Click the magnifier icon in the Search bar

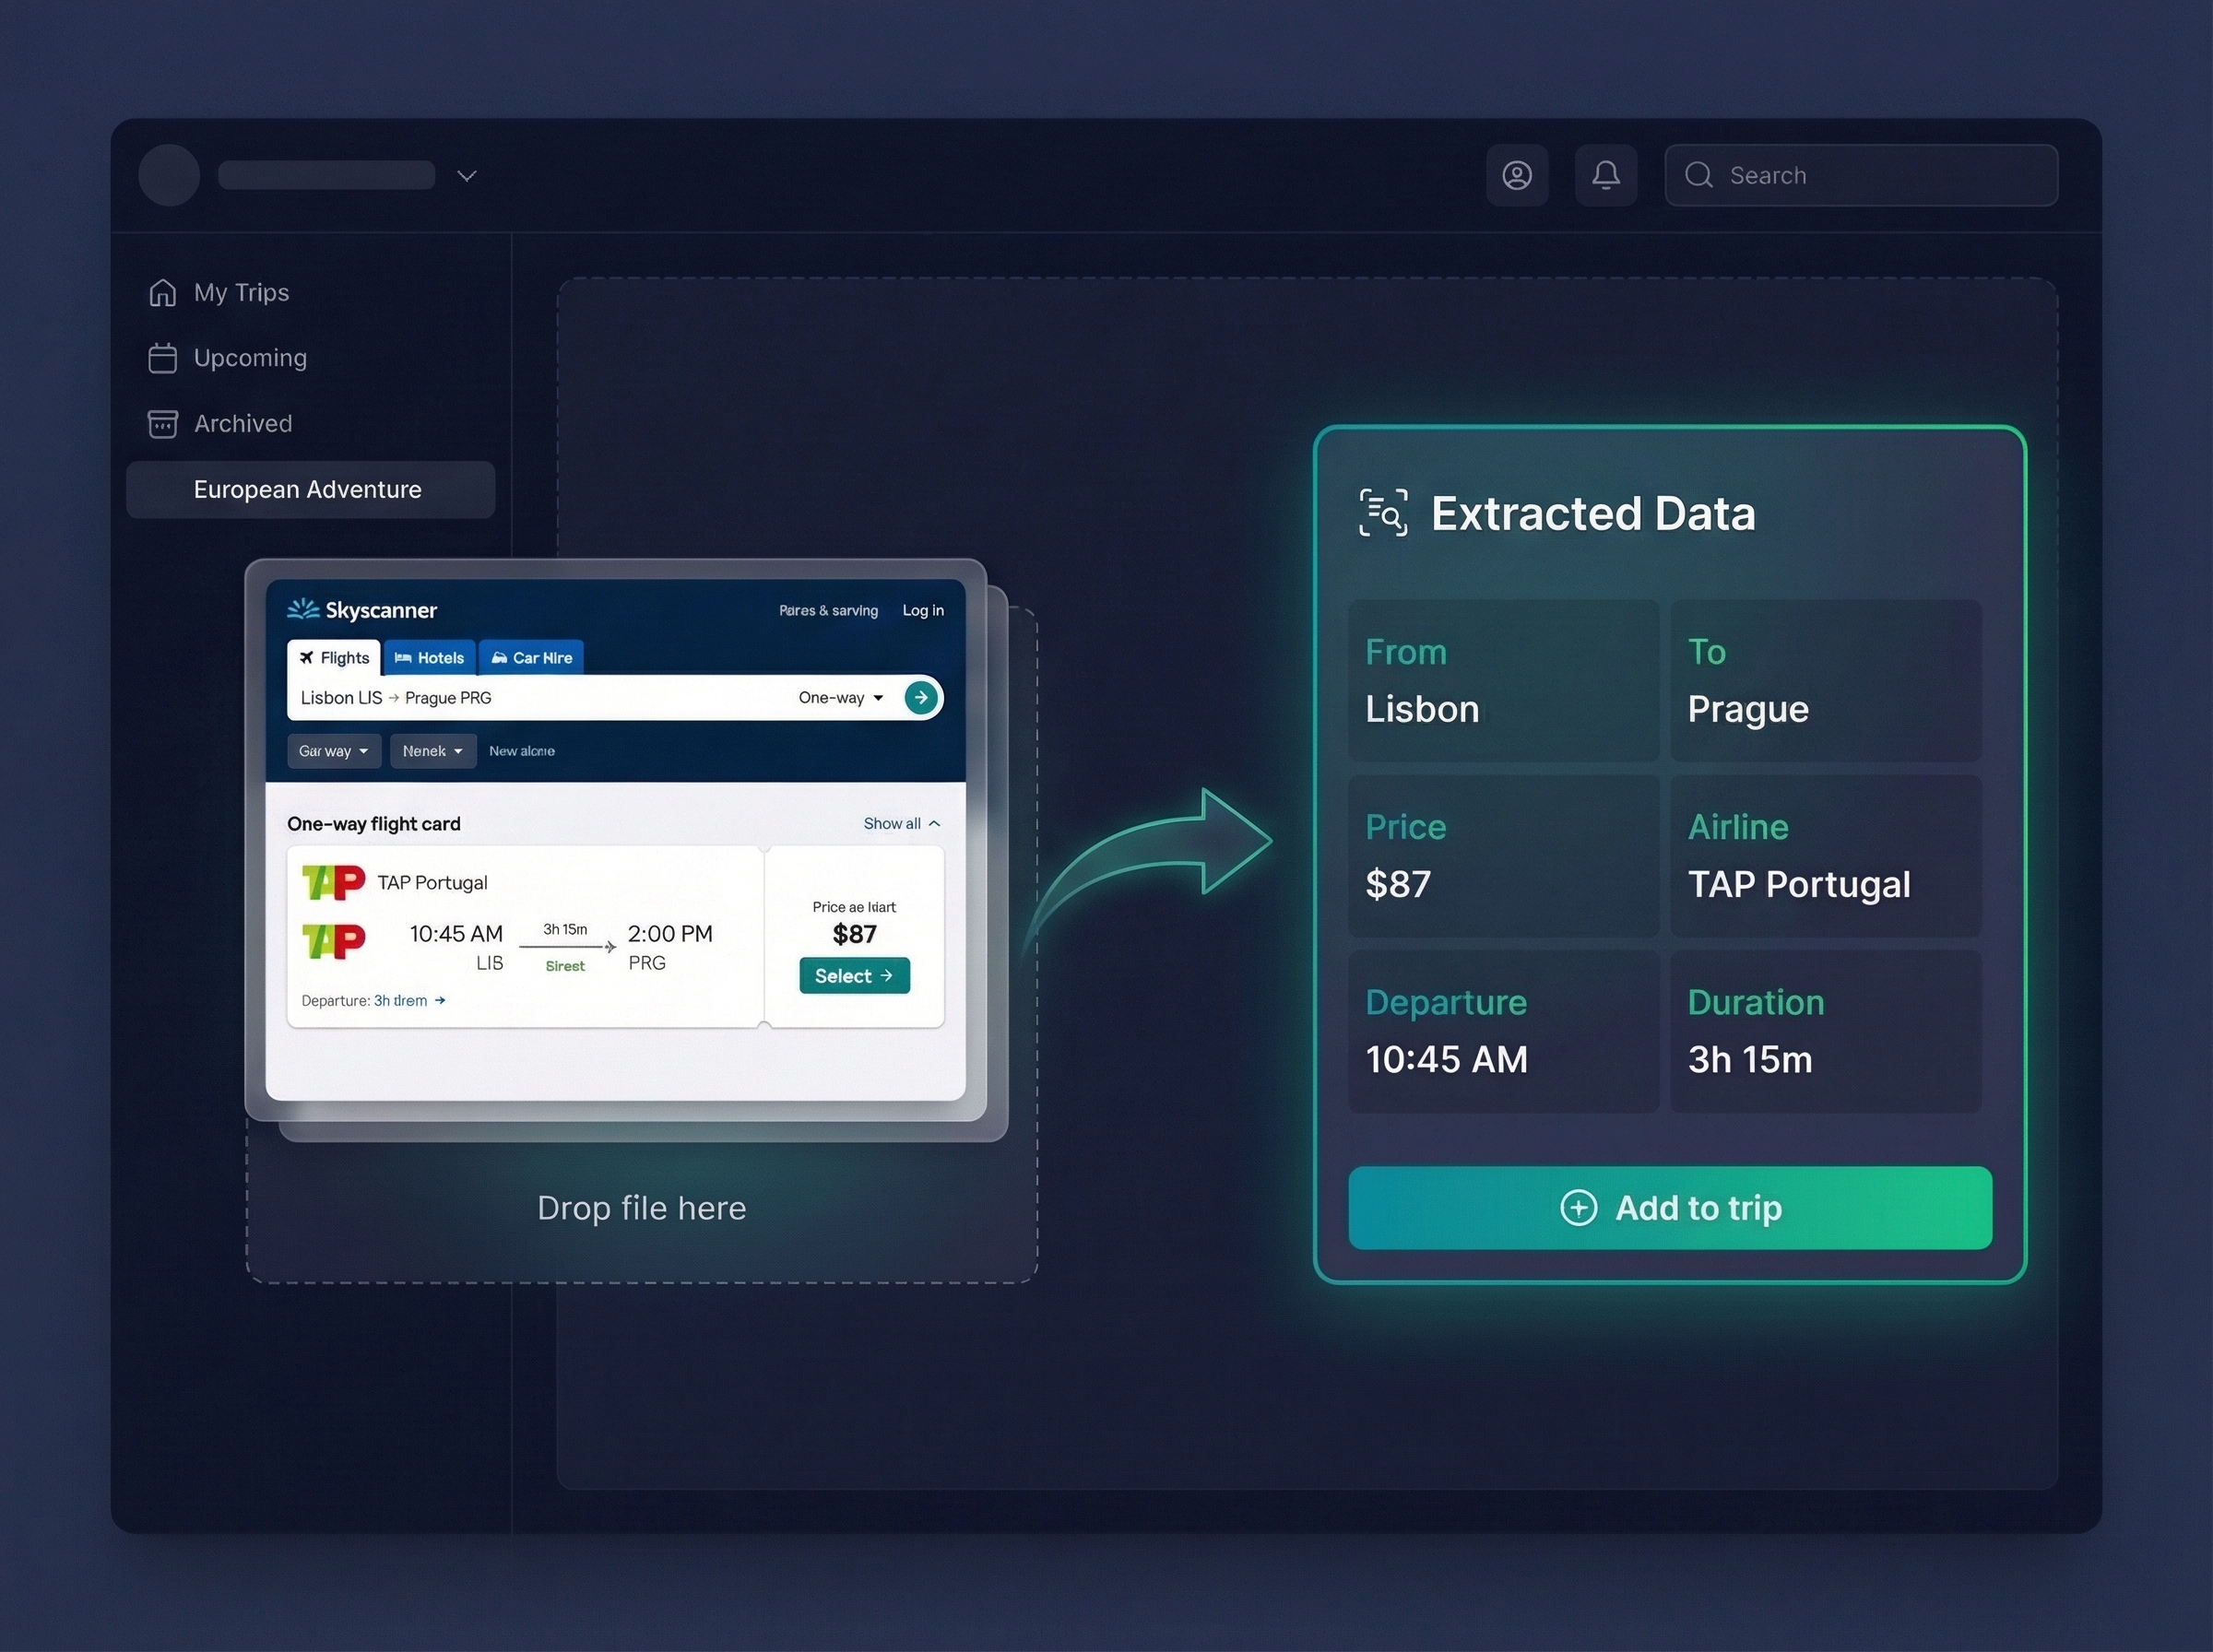[x=1699, y=175]
